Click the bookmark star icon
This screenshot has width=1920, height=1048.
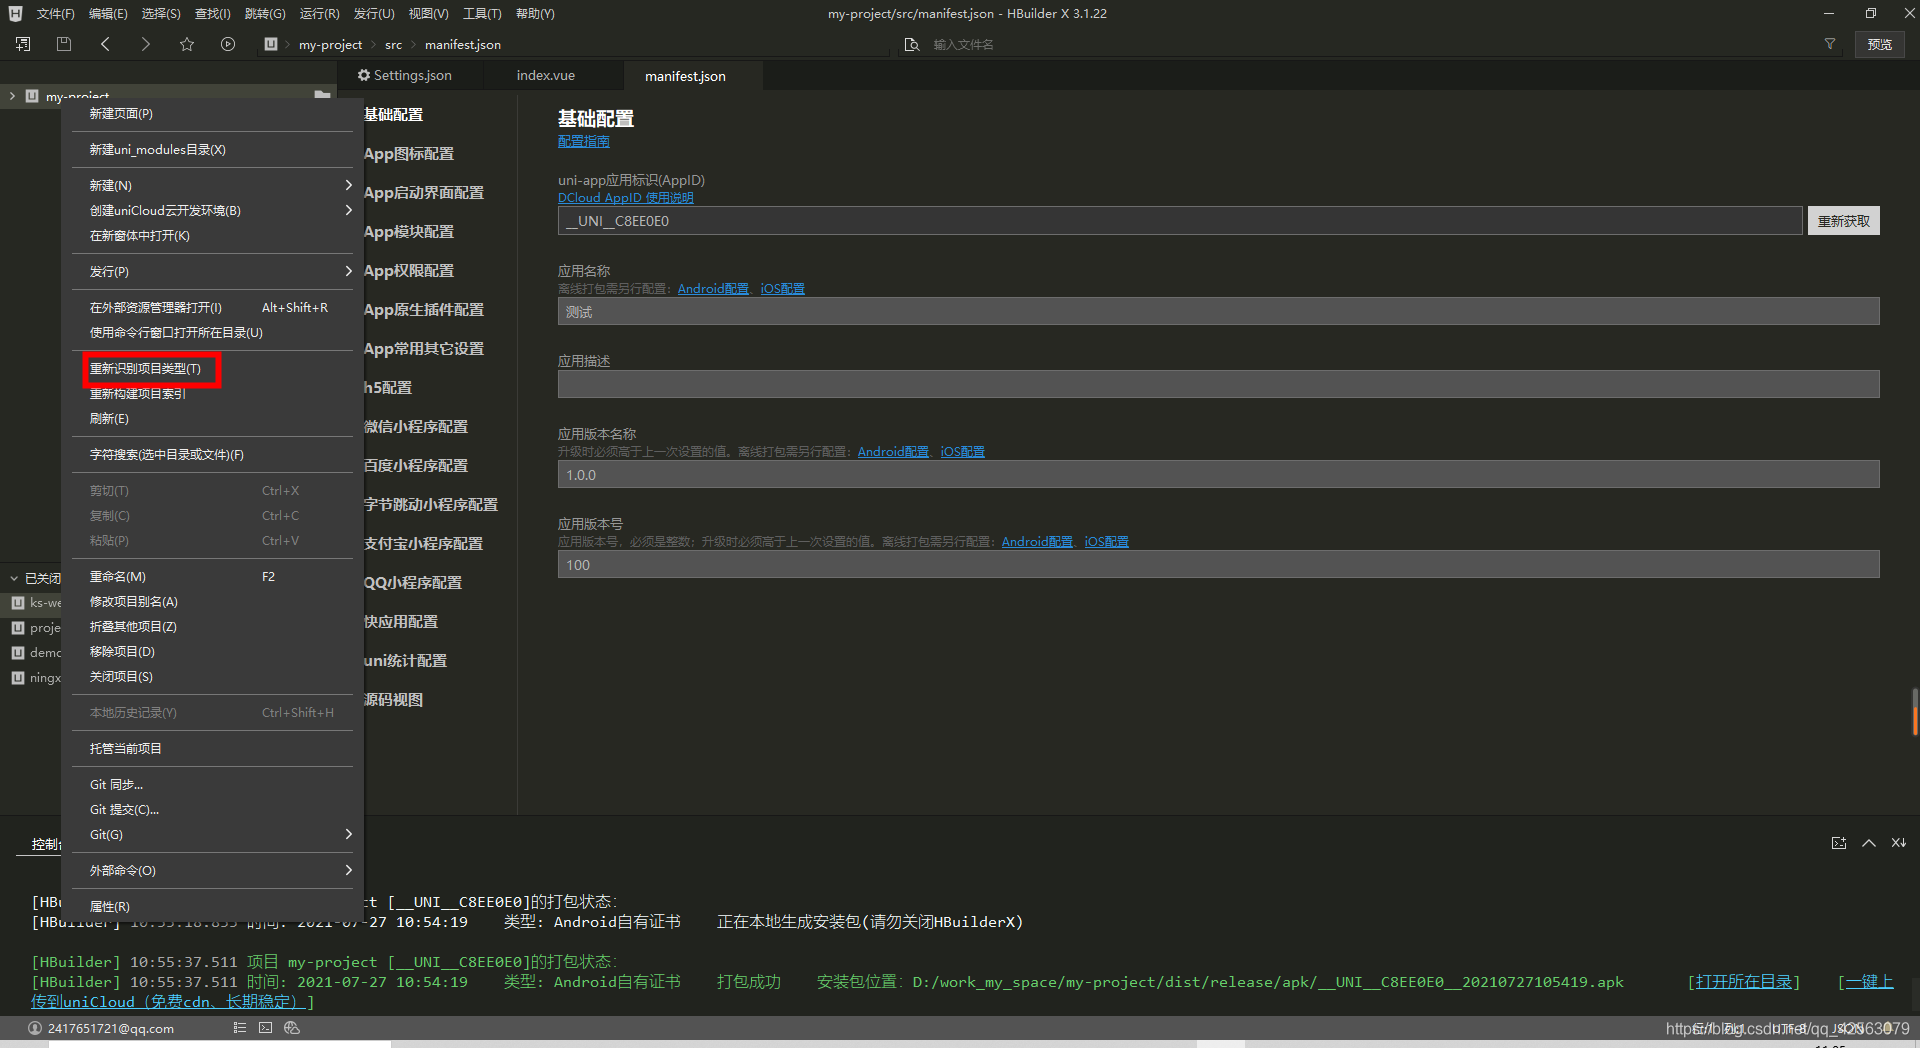click(x=187, y=44)
